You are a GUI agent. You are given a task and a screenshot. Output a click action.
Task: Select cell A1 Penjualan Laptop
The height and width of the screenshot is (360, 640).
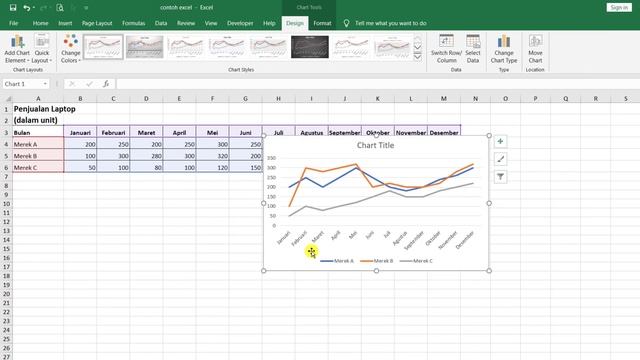coord(38,109)
